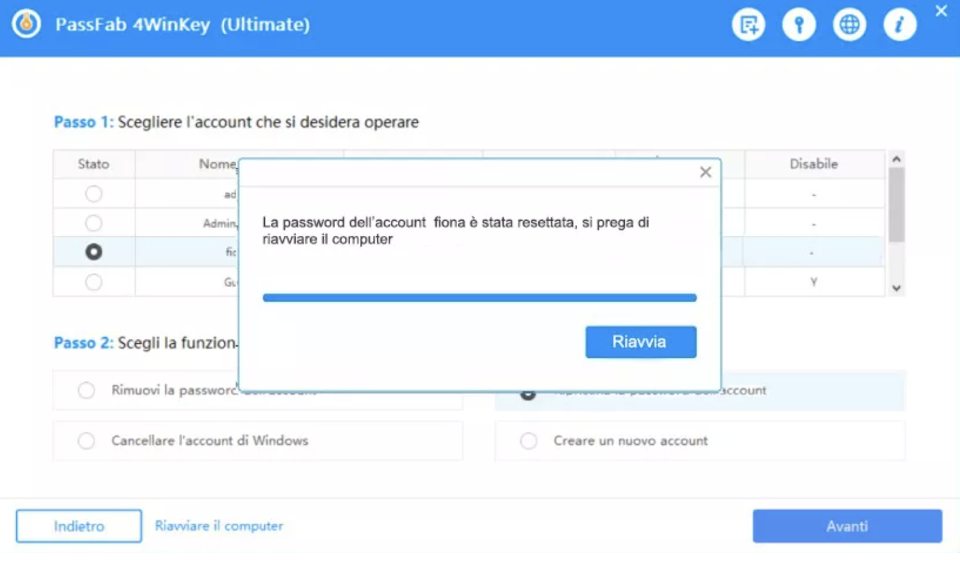Select the selected fiona account radio button
Screen dimensions: 960x568
(x=94, y=252)
